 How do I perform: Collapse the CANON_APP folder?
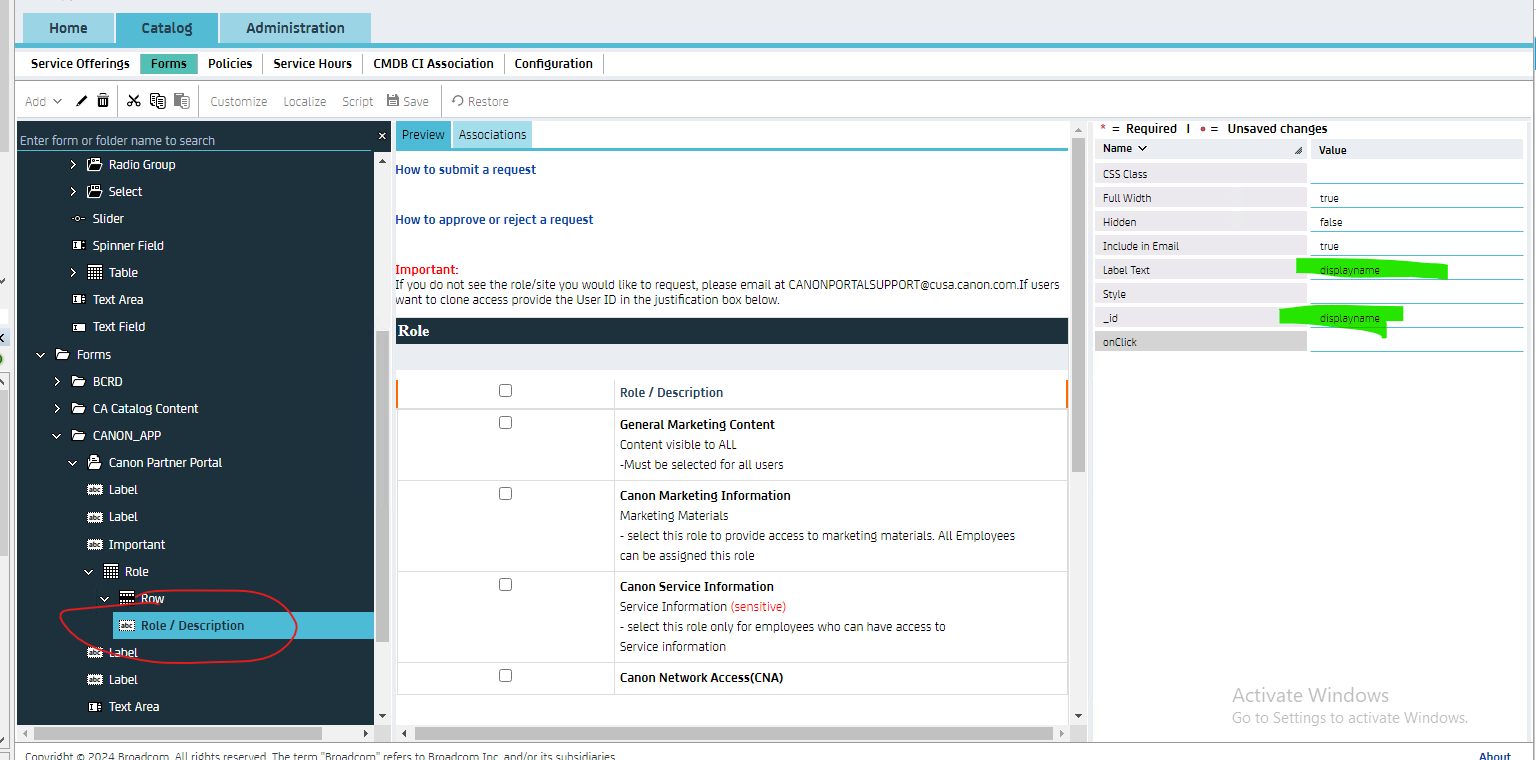pos(57,436)
